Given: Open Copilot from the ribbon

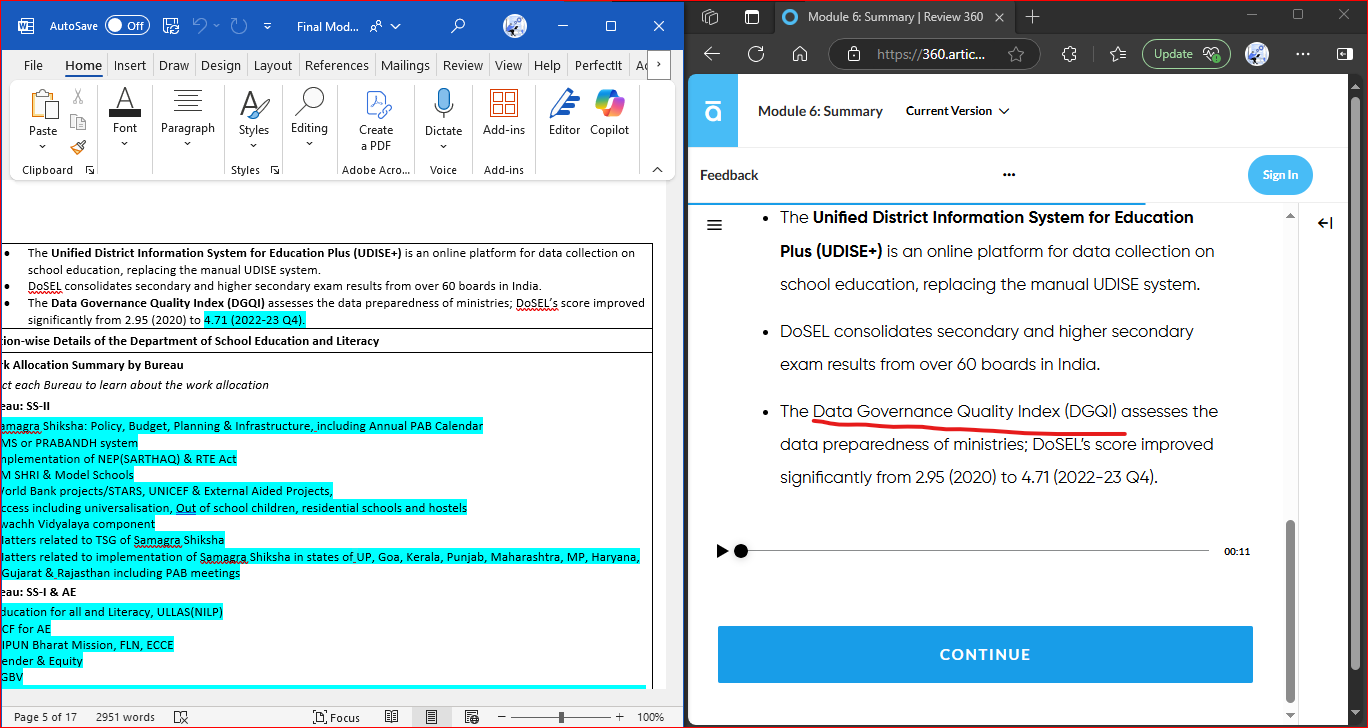Looking at the screenshot, I should 609,112.
